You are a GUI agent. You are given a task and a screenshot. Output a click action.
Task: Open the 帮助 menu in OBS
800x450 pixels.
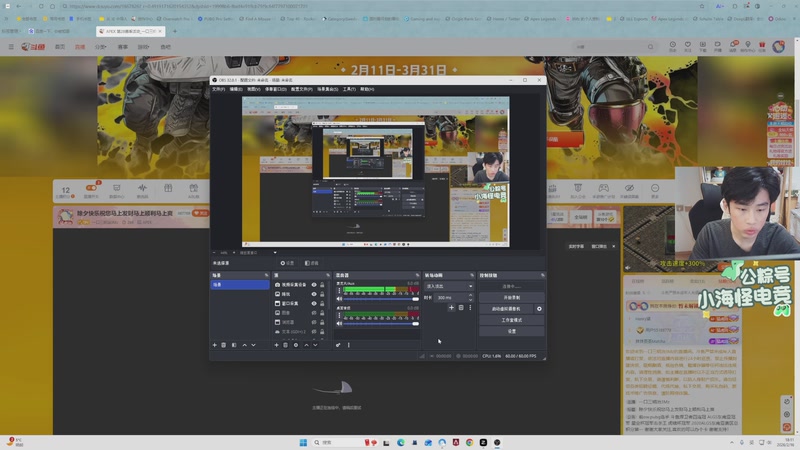(x=367, y=89)
